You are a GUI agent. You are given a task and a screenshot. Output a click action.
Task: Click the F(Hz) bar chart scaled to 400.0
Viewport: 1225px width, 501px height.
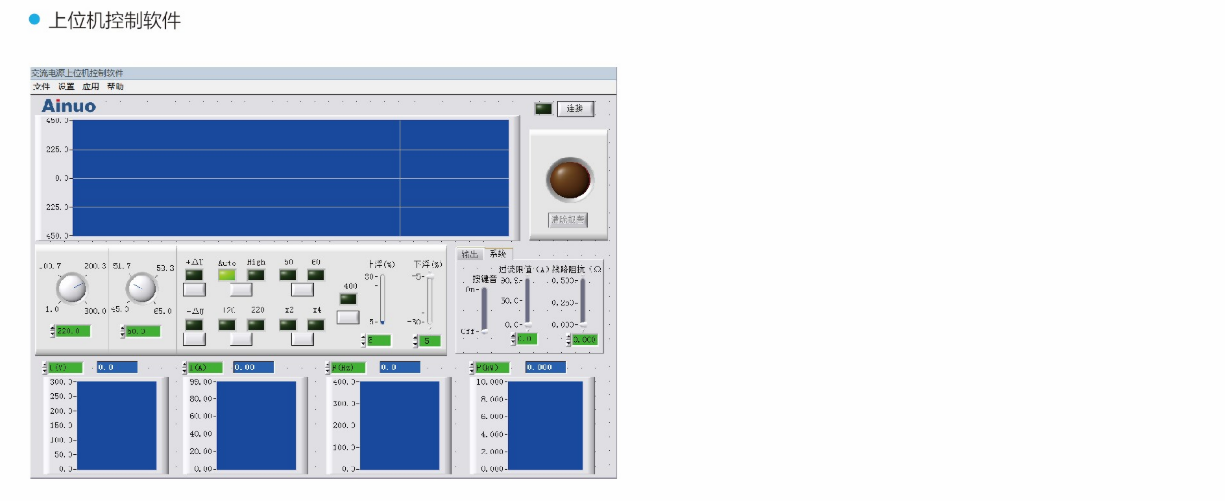(x=399, y=425)
